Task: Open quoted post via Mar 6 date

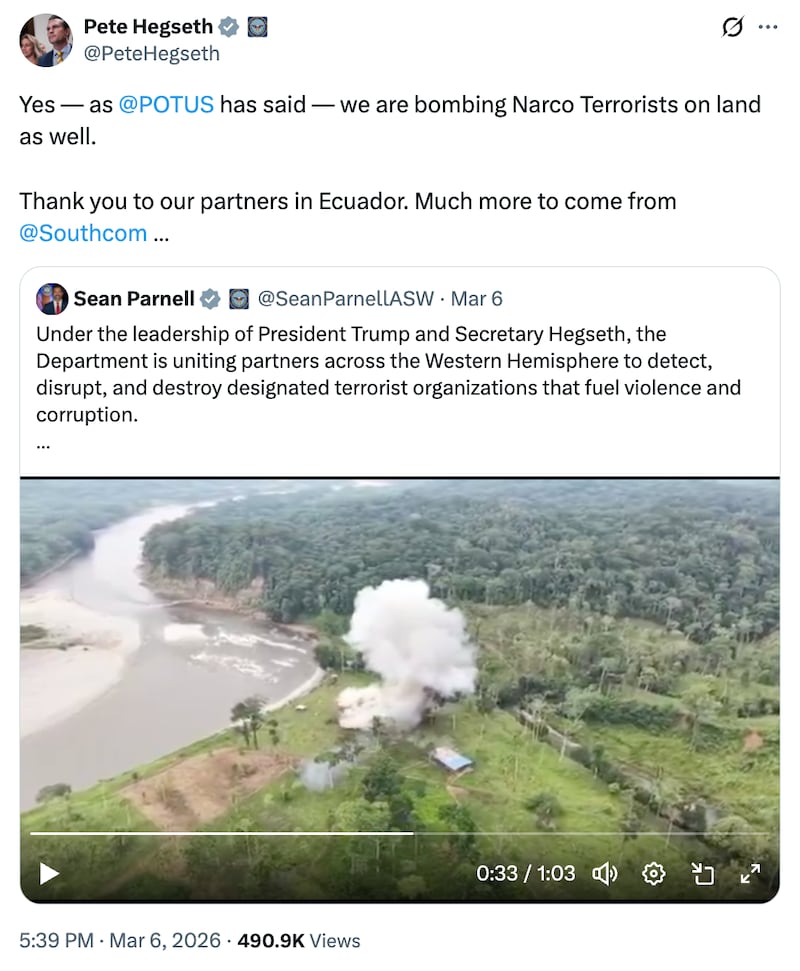Action: pyautogui.click(x=477, y=298)
